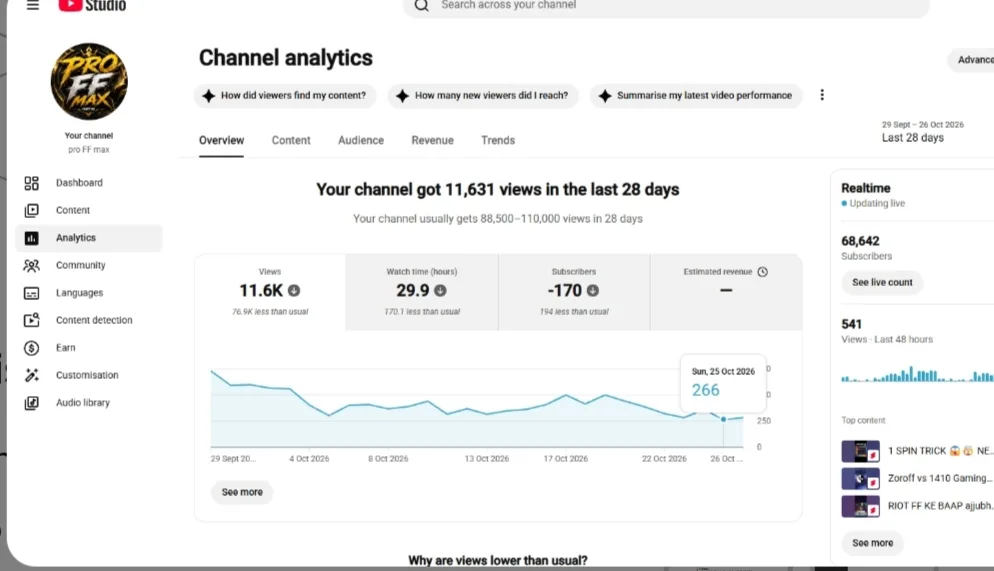The image size is (994, 571).
Task: Switch to the Trends tab
Action: (498, 141)
